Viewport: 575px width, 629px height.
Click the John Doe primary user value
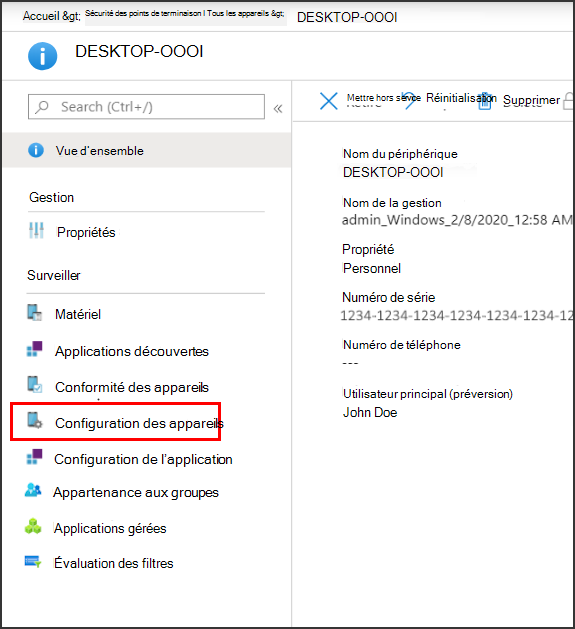[x=370, y=412]
